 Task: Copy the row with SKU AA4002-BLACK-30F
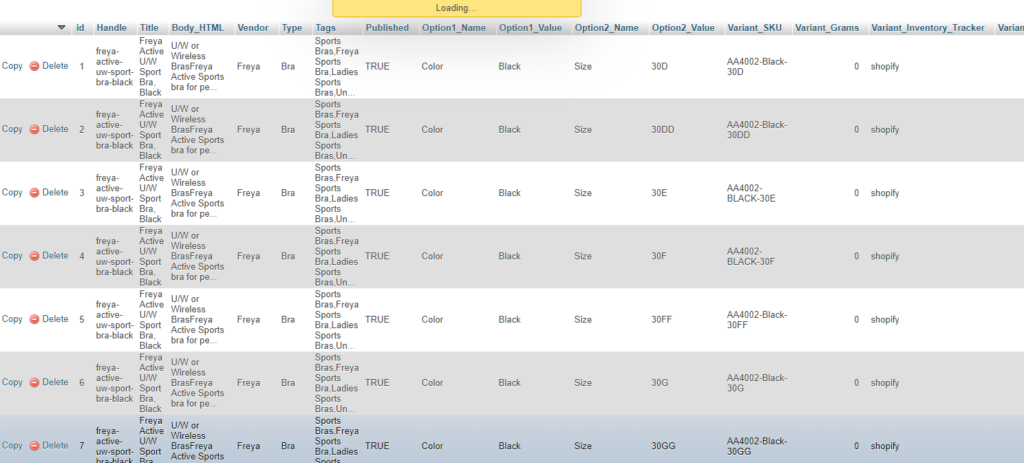coord(12,256)
